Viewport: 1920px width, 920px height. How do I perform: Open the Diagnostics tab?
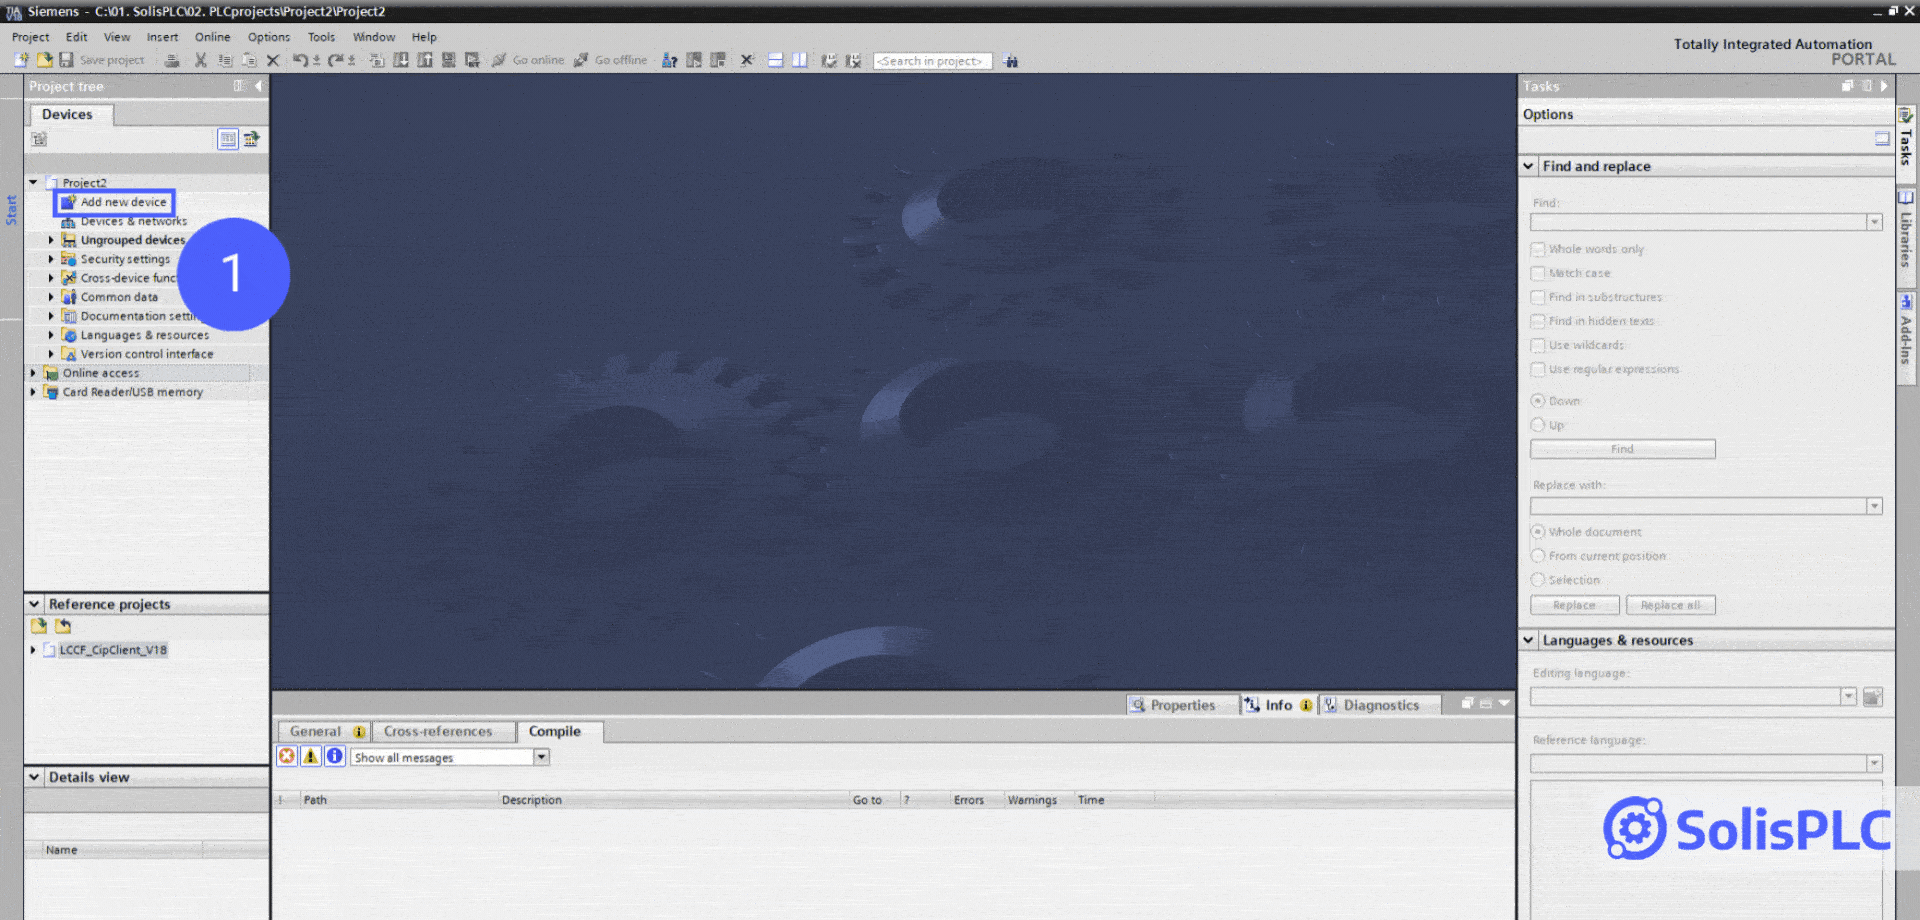coord(1380,705)
